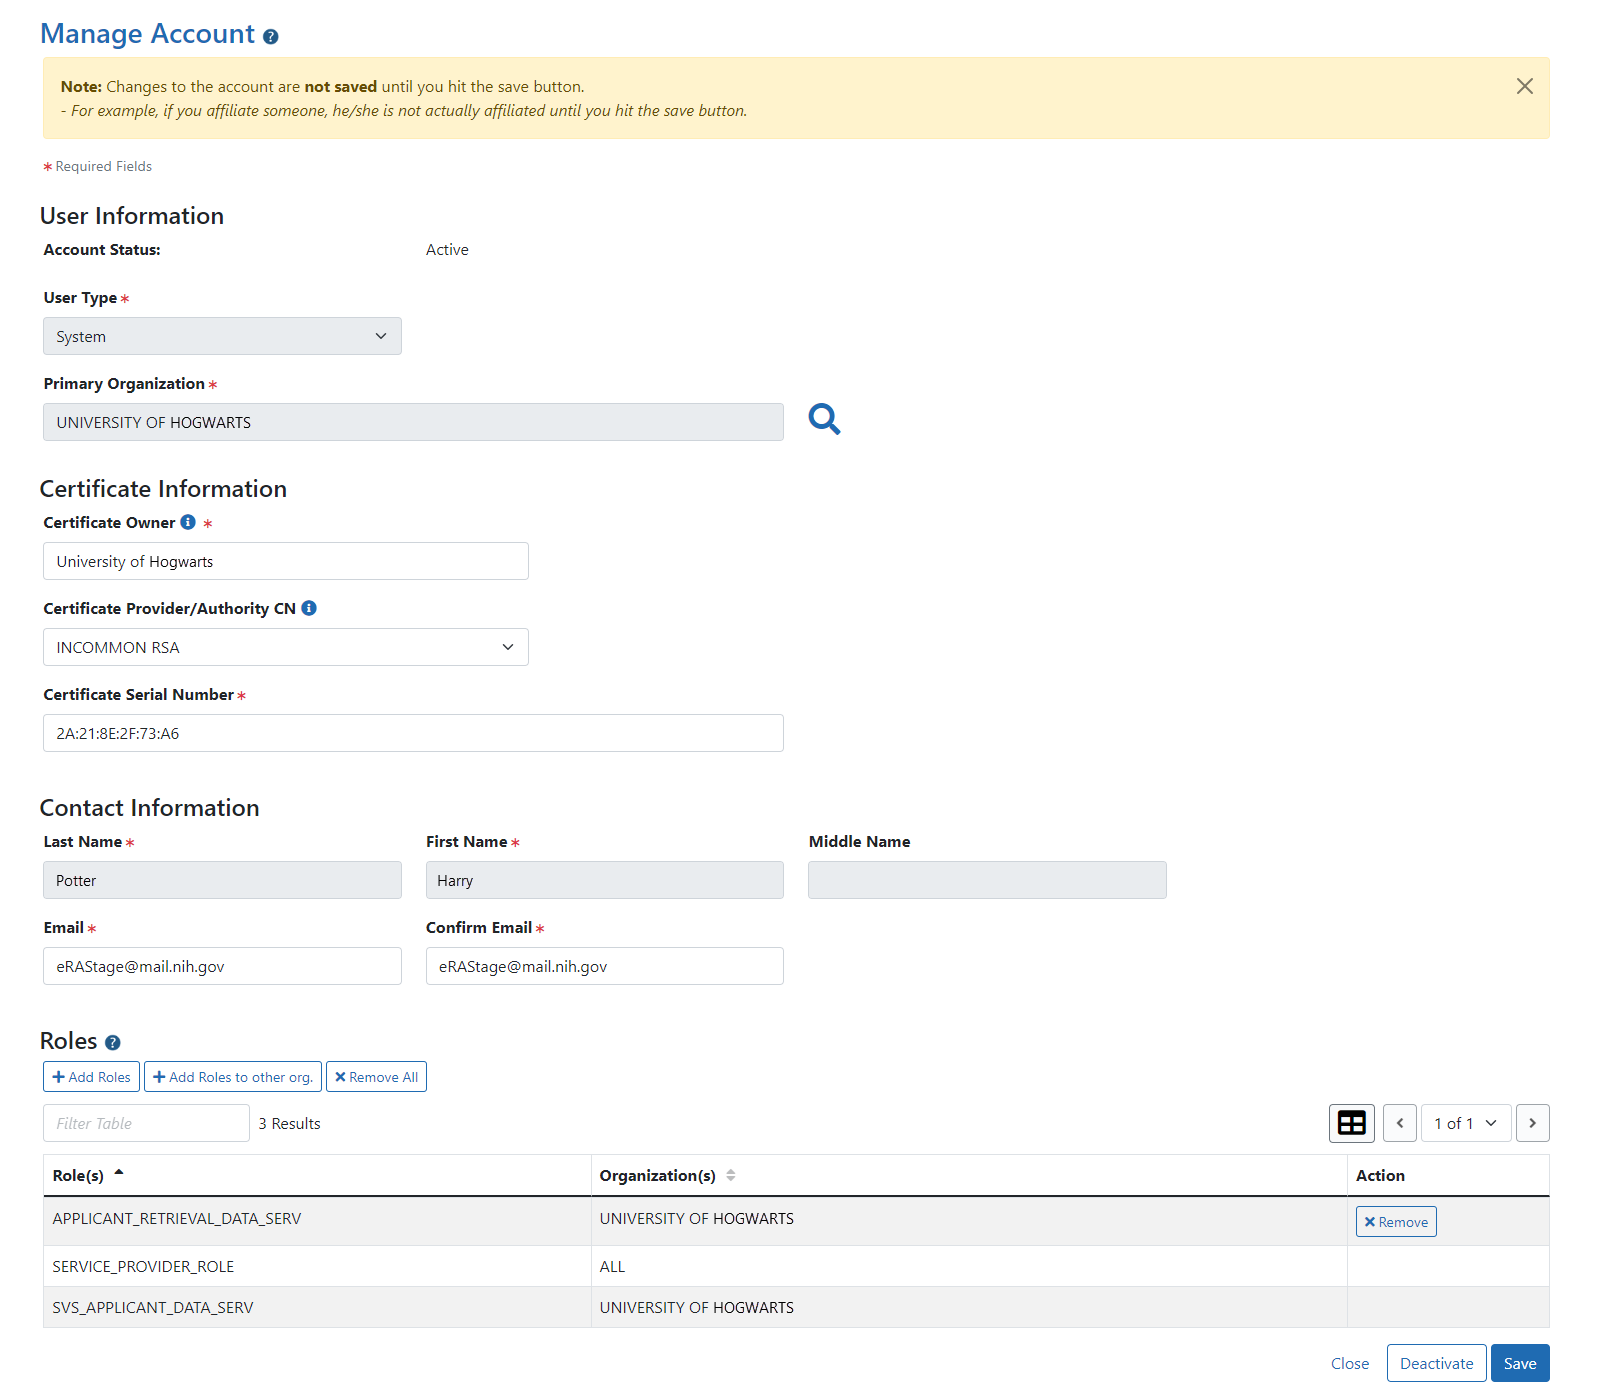Click the Add Roles button
This screenshot has width=1603, height=1400.
[x=91, y=1077]
